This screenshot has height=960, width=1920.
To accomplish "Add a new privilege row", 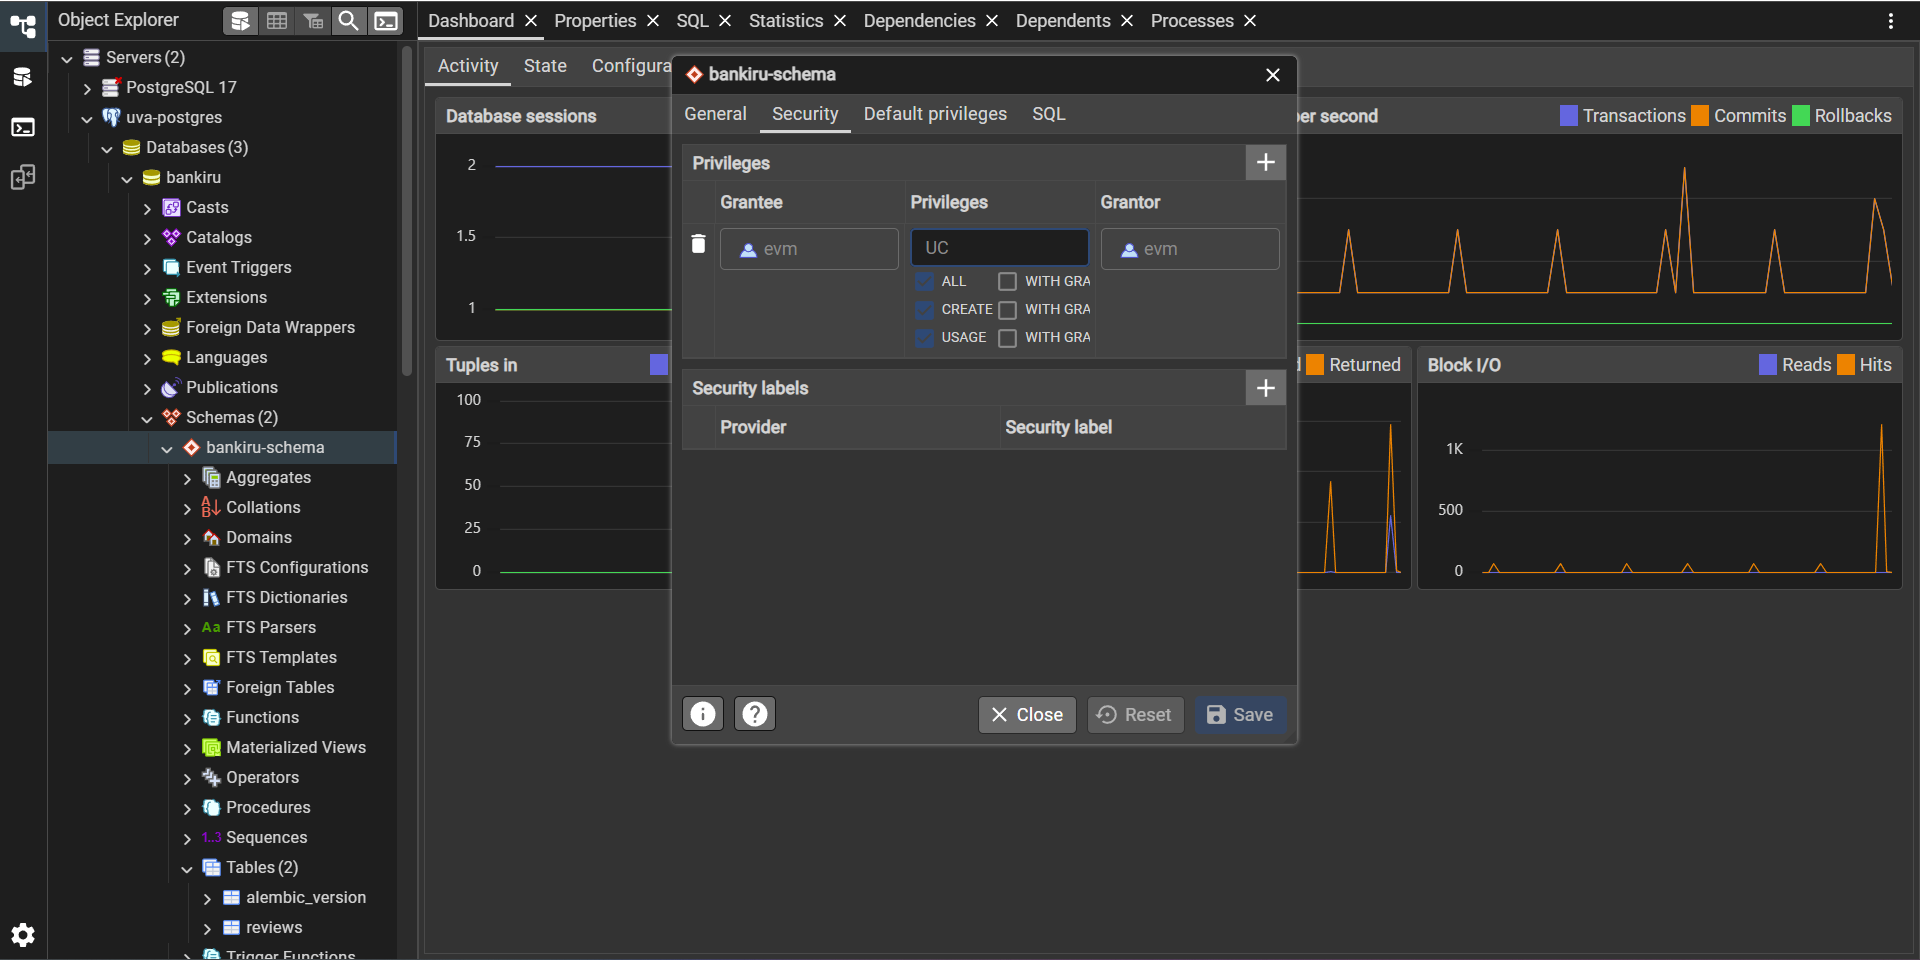I will click(x=1265, y=162).
